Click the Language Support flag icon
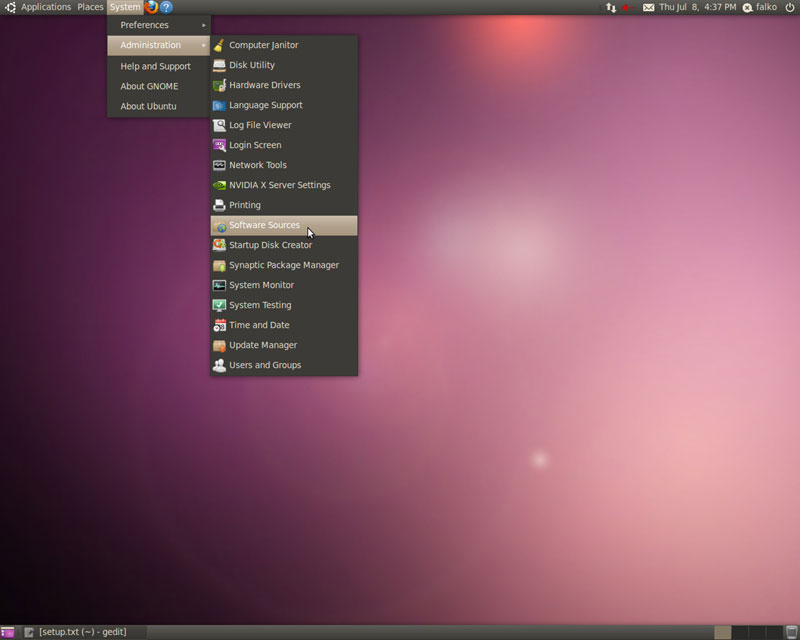This screenshot has height=640, width=800. click(219, 105)
